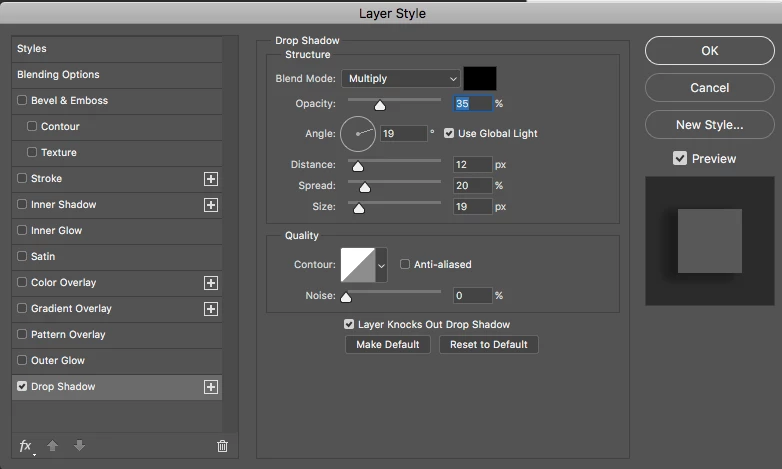Click the Noise value field
Image resolution: width=782 pixels, height=469 pixels.
(x=472, y=295)
